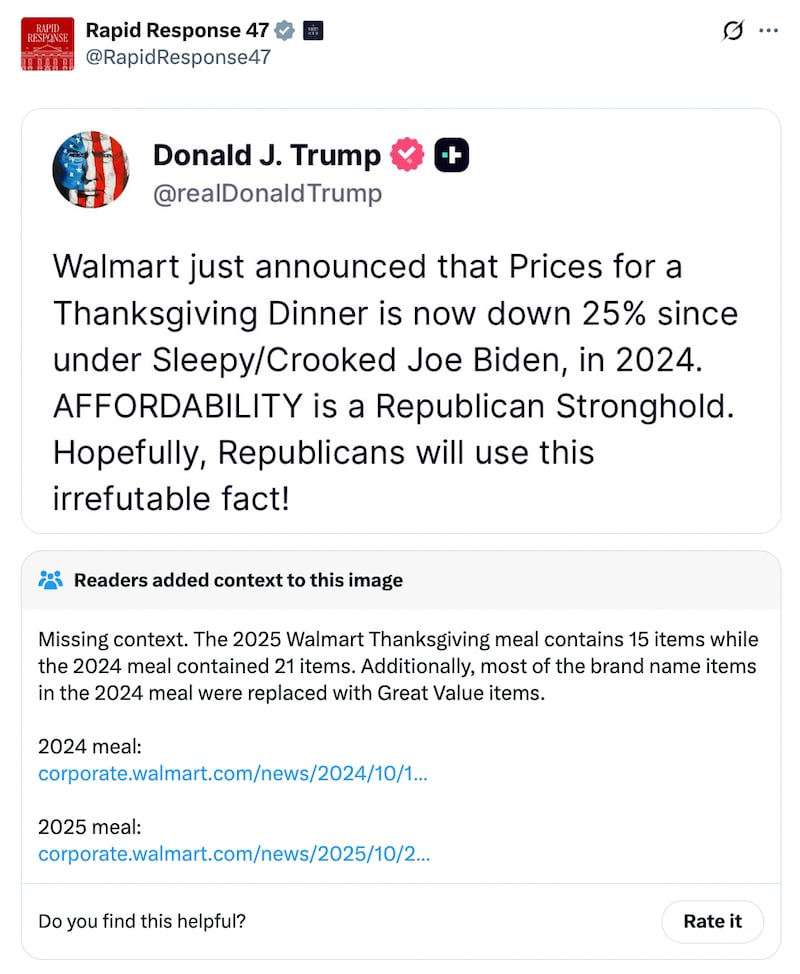
Task: Open the Rapid Response 47 display name
Action: point(178,31)
